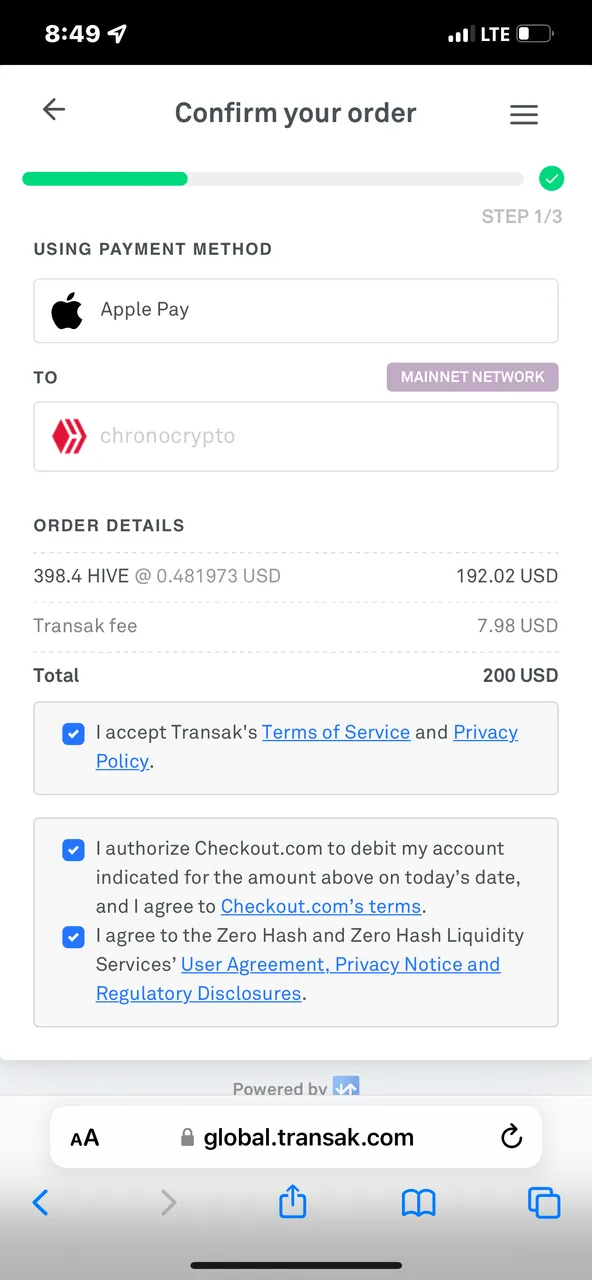
Task: Tap the global.transak.com address bar
Action: (x=296, y=1137)
